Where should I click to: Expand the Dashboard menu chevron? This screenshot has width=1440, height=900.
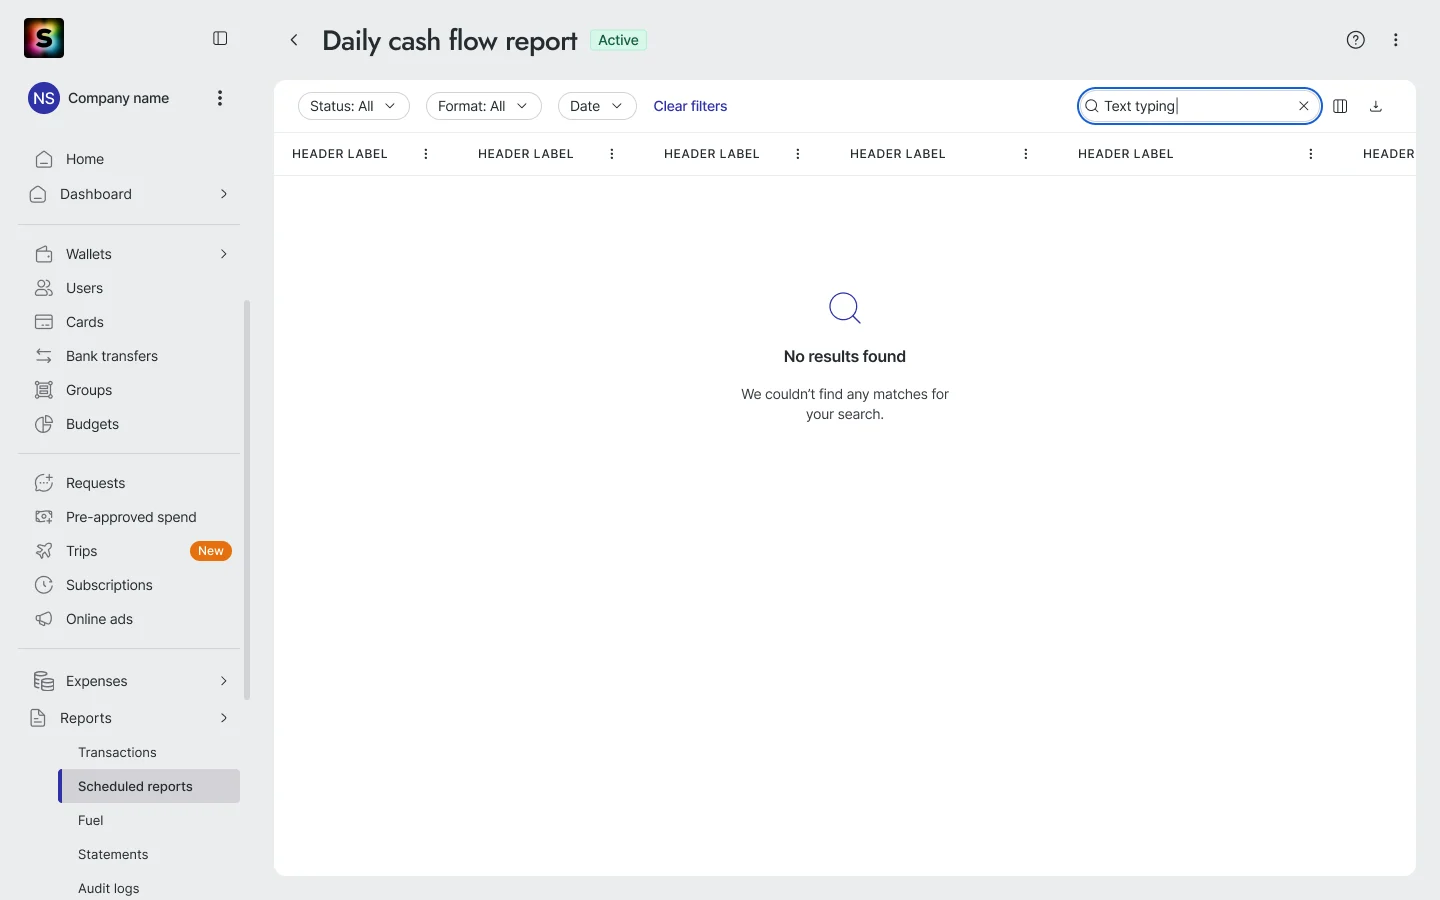(x=224, y=194)
